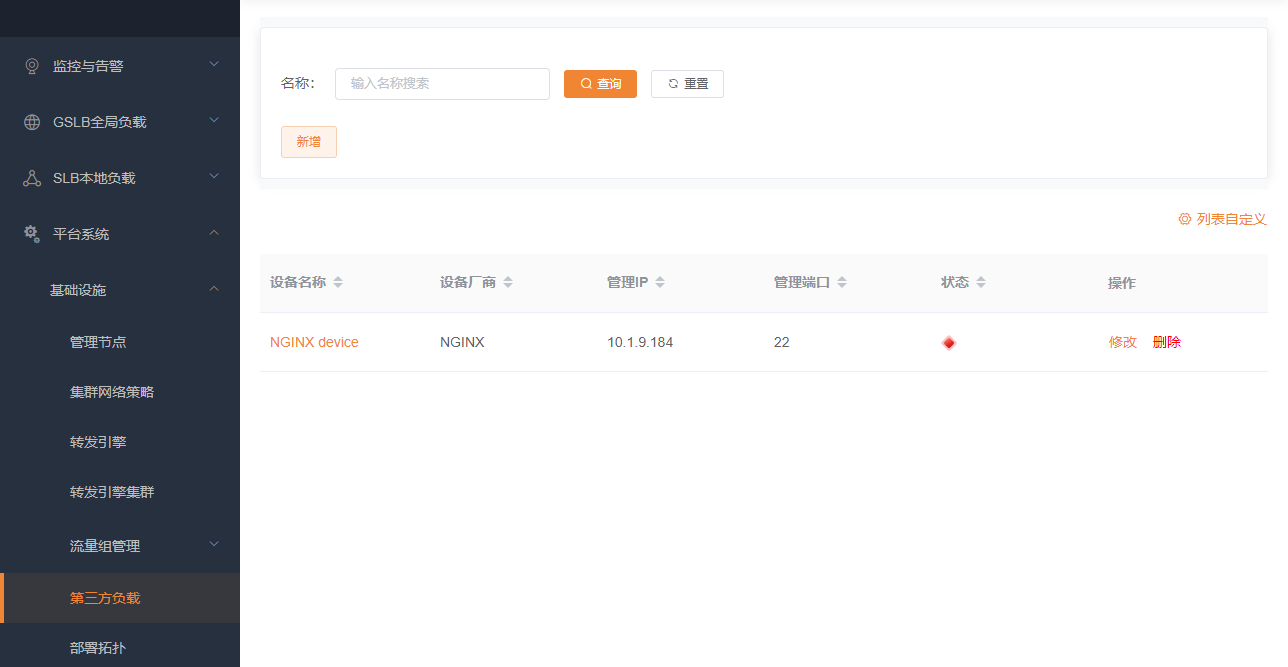Open the NGINX device name link
The width and height of the screenshot is (1288, 667).
click(314, 342)
